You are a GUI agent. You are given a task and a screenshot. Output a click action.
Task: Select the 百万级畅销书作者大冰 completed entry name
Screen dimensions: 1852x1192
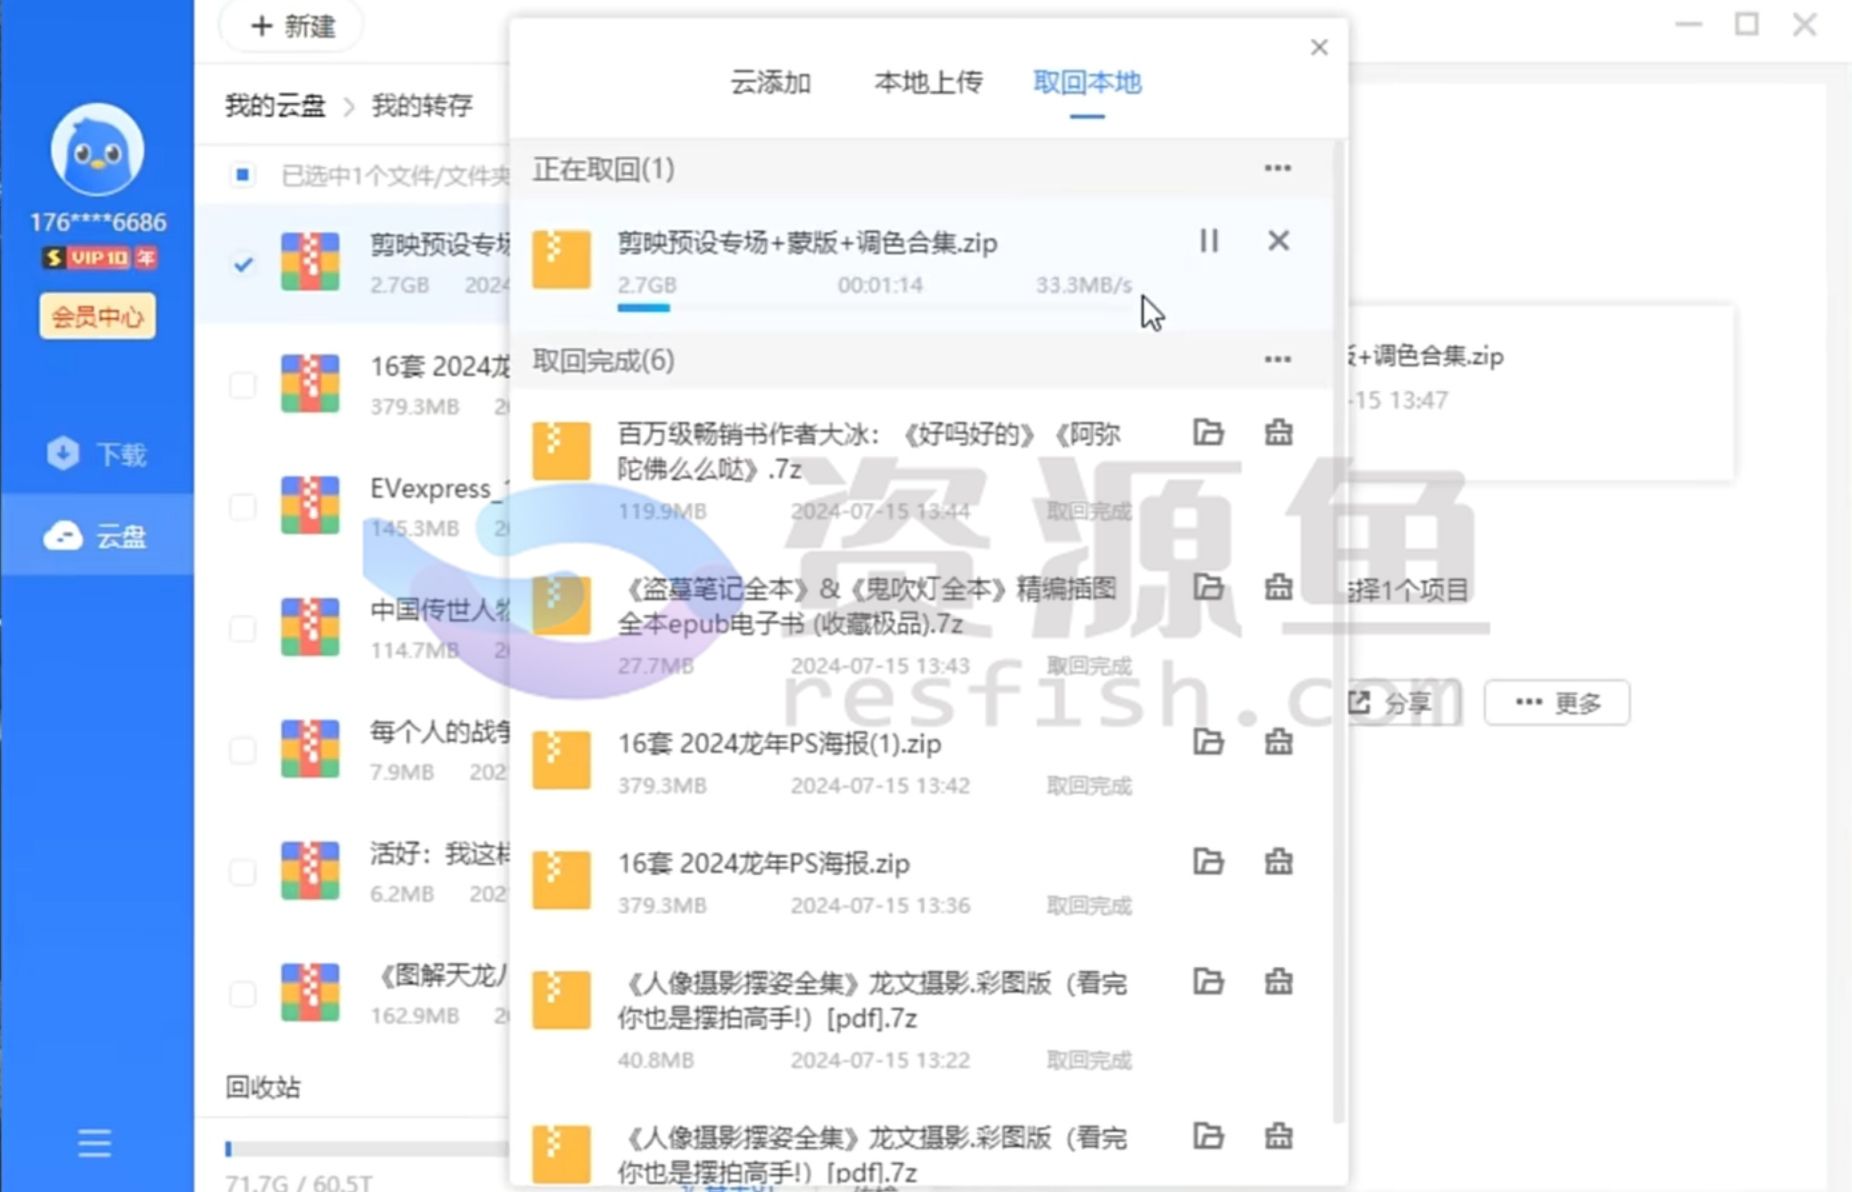[x=868, y=451]
